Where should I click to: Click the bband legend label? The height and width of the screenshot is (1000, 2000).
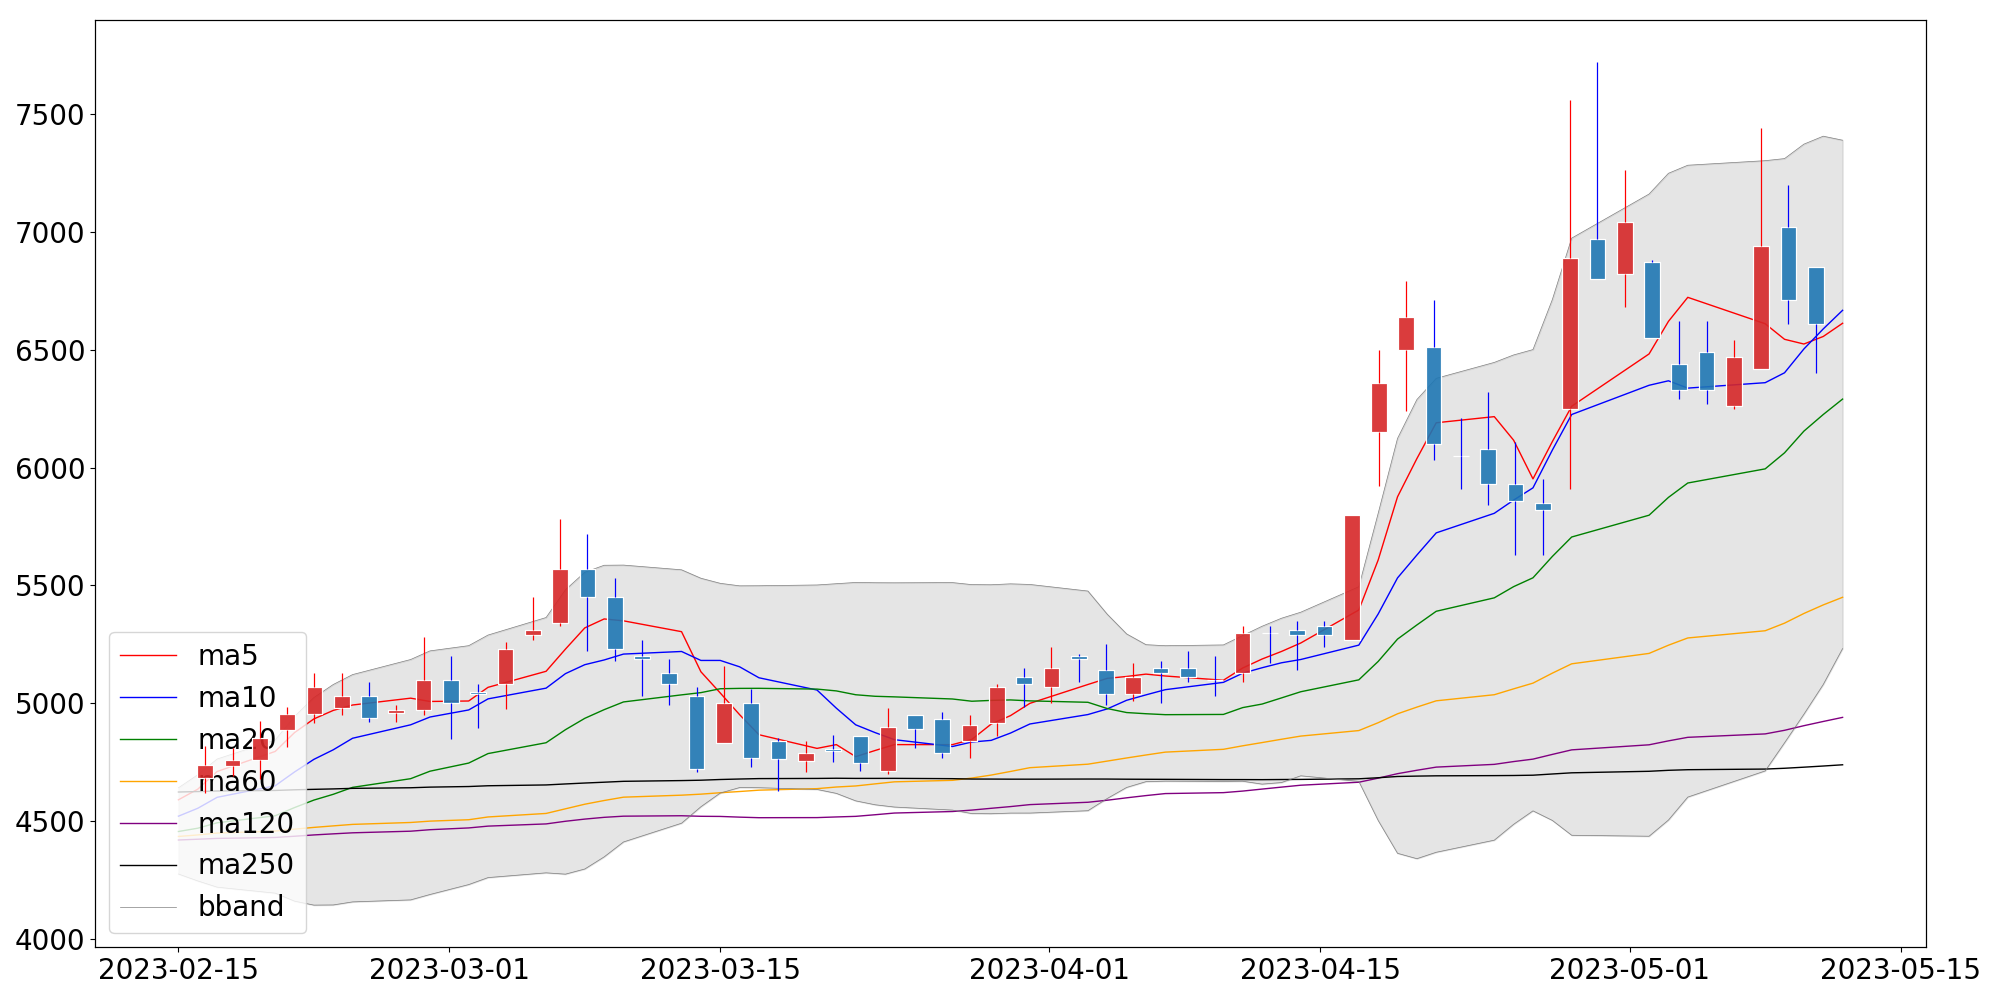click(x=241, y=907)
